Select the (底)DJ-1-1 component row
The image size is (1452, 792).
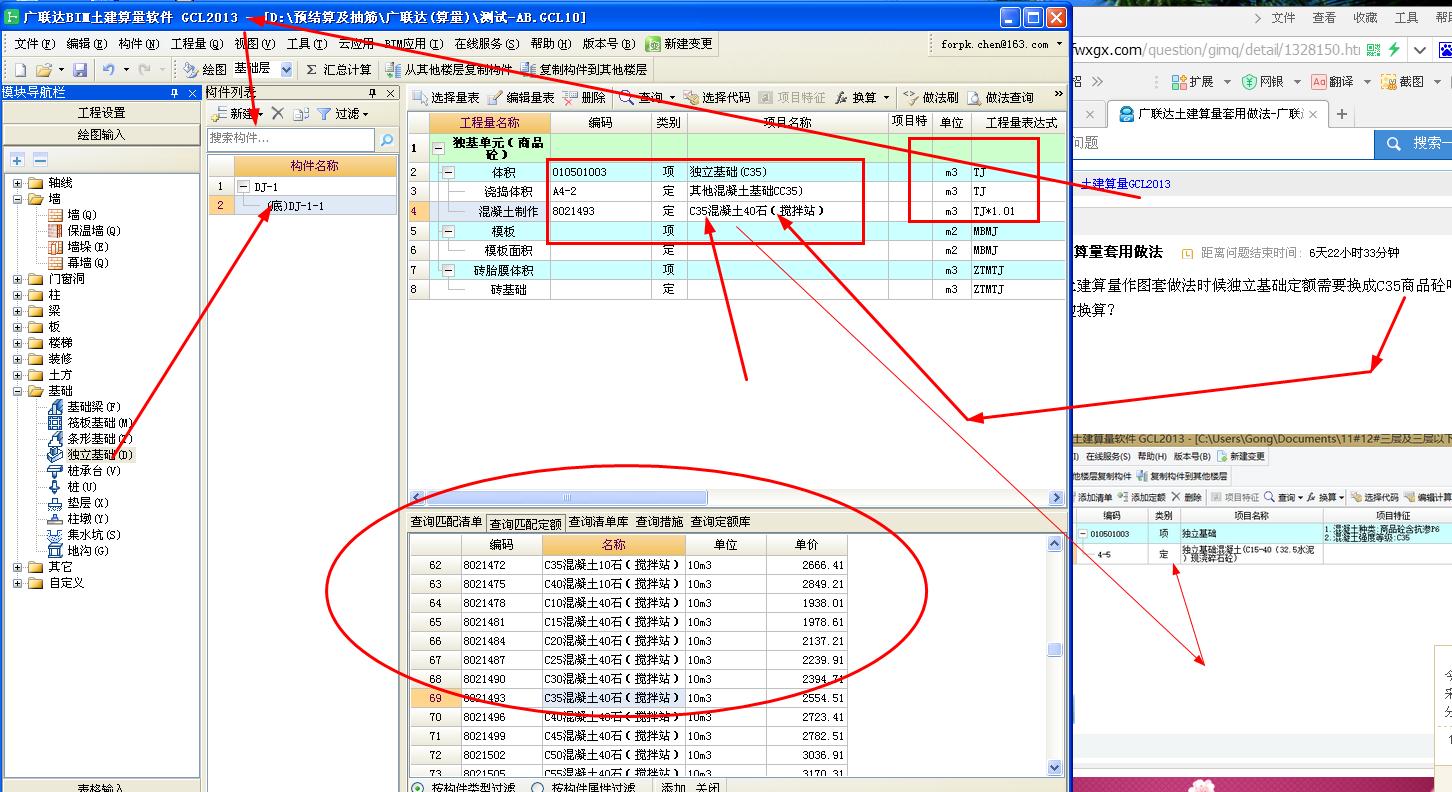pos(303,206)
